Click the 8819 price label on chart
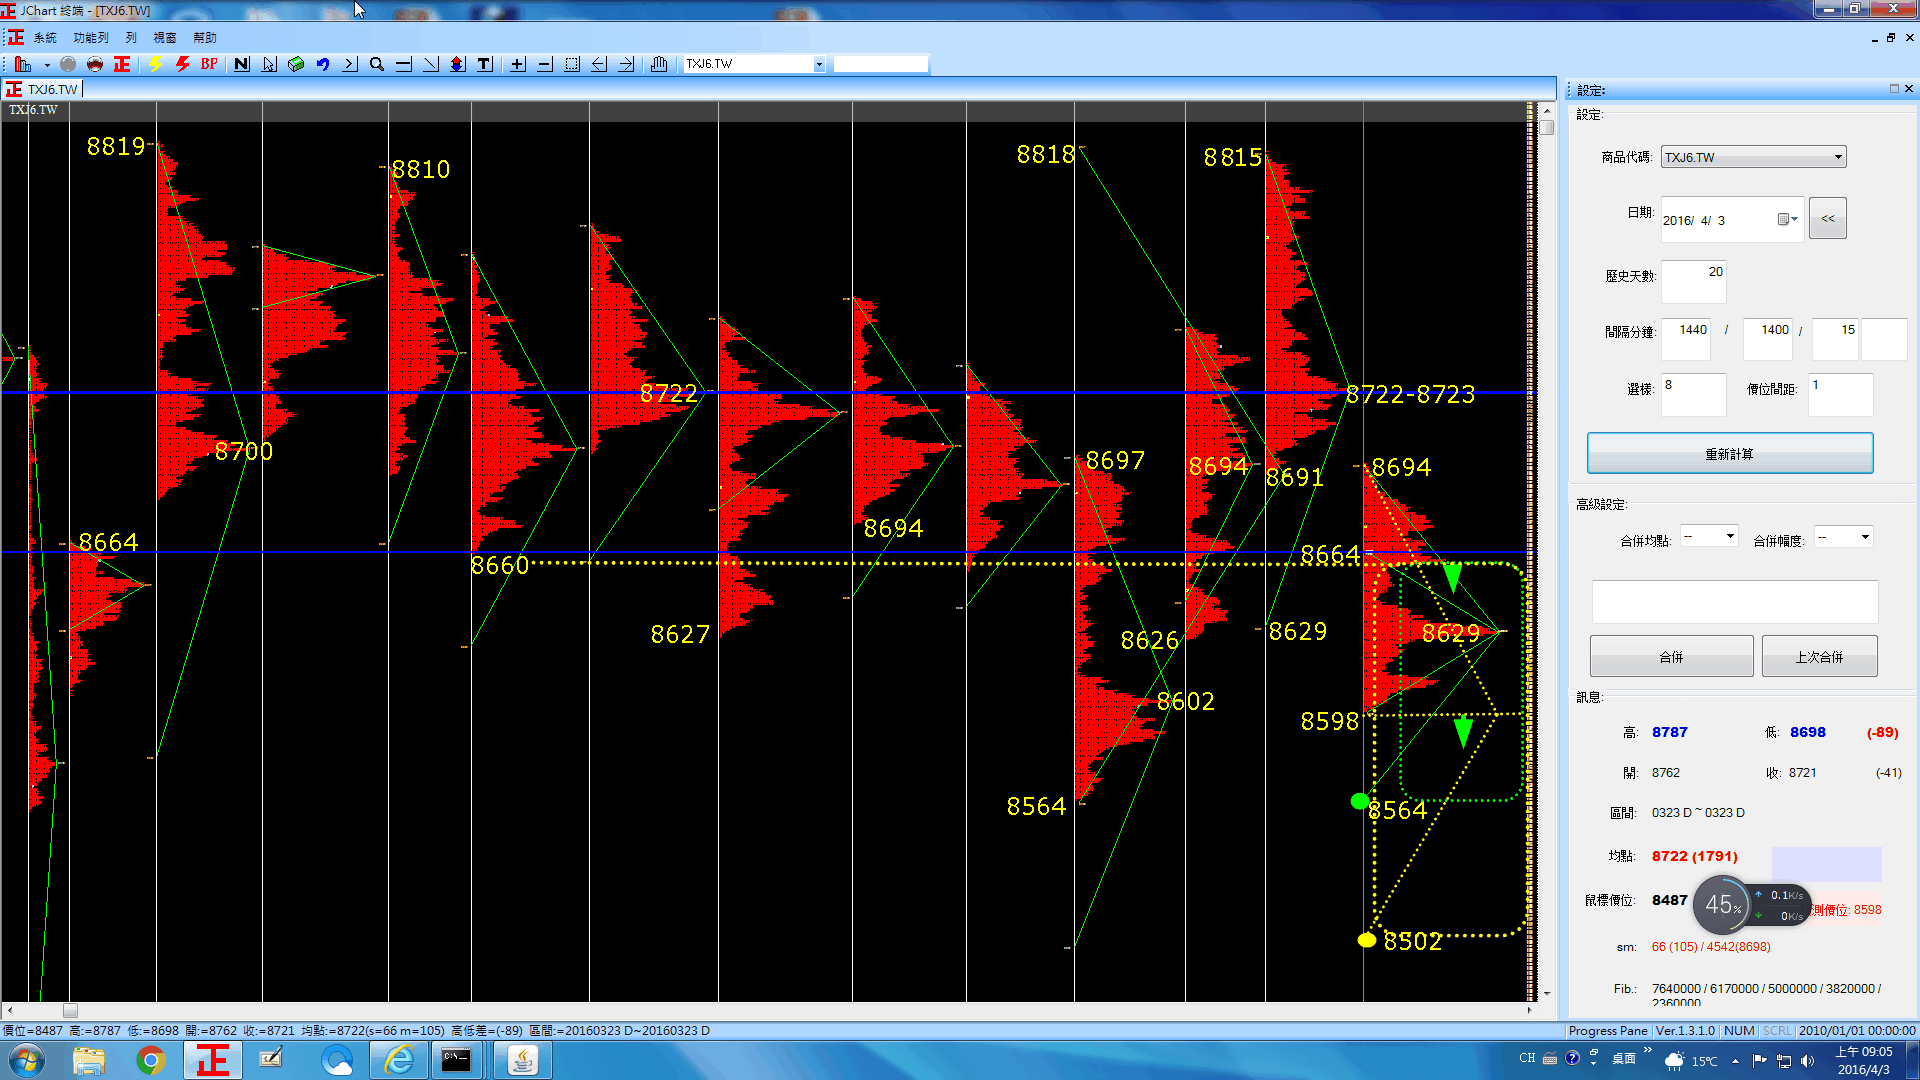This screenshot has height=1080, width=1920. point(116,147)
